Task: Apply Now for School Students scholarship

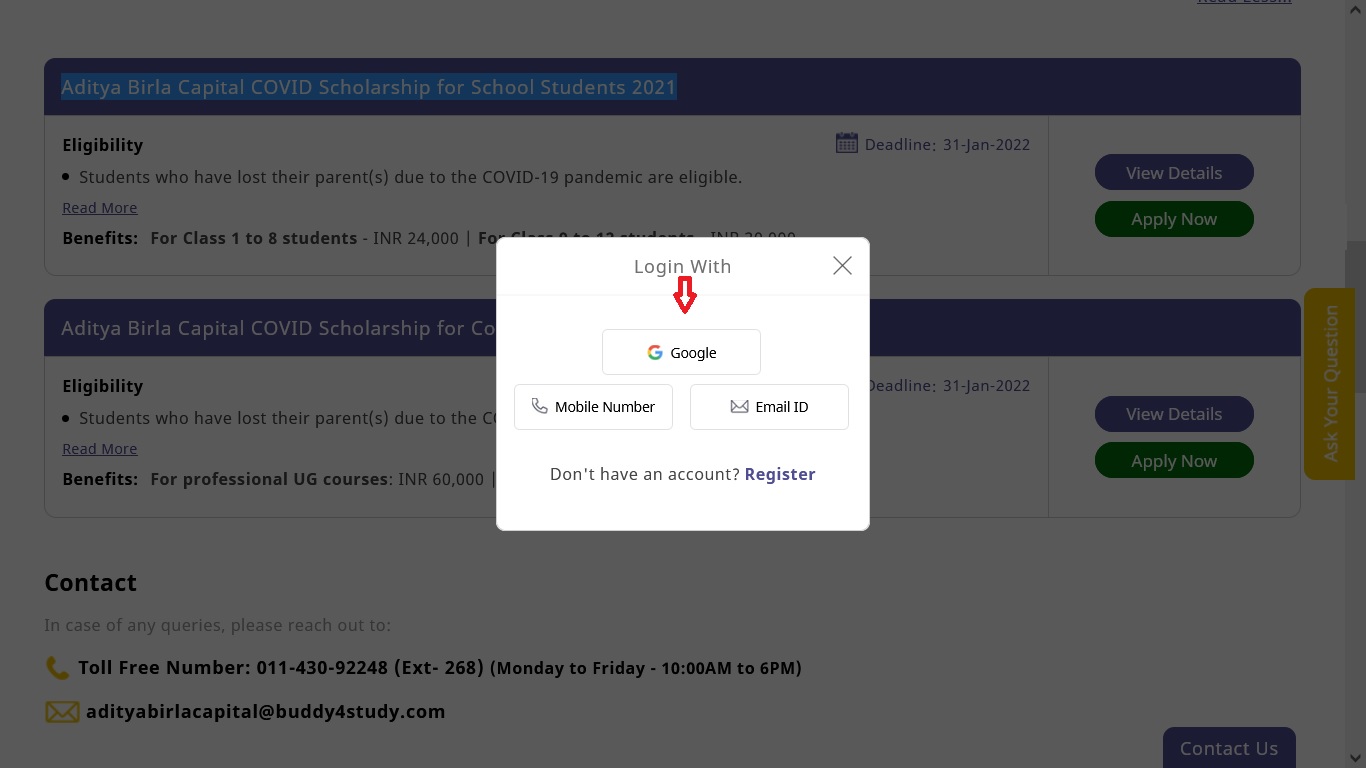Action: [1173, 219]
